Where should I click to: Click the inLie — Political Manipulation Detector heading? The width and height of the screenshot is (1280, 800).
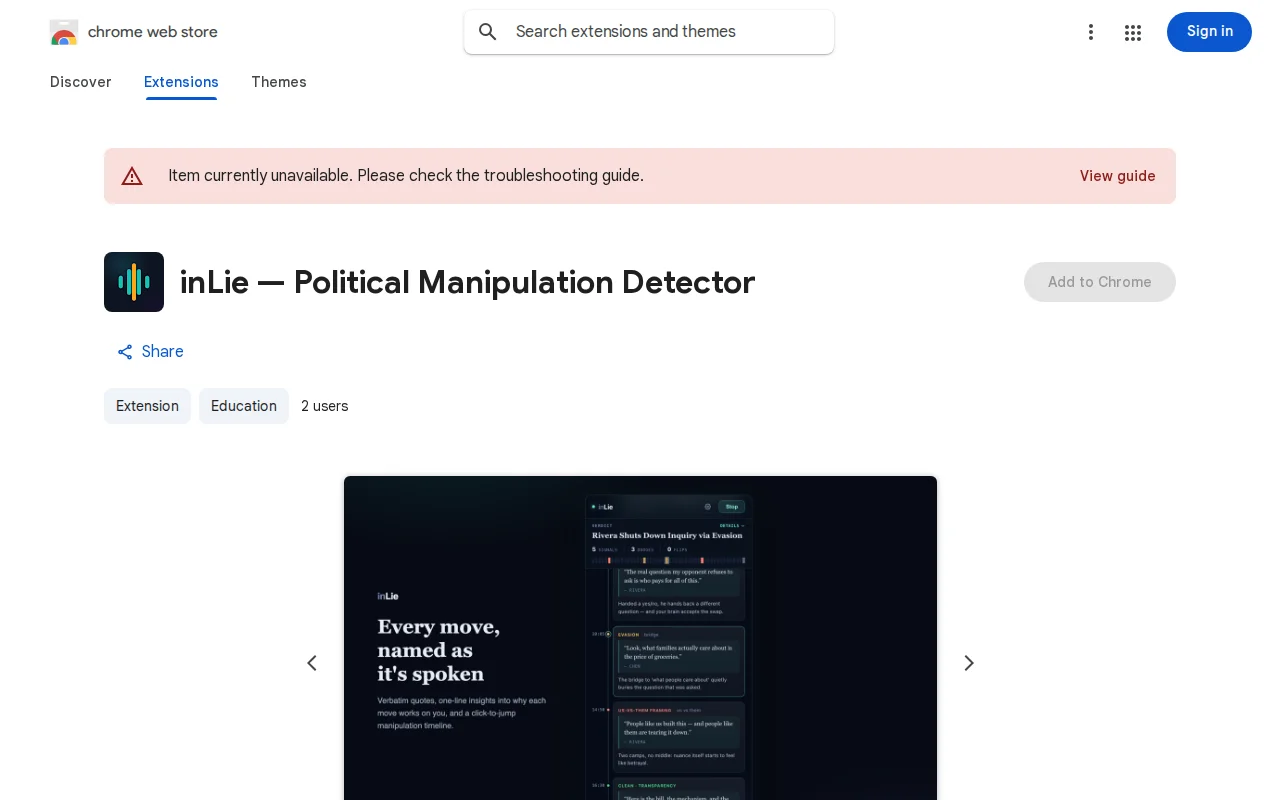[x=467, y=282]
